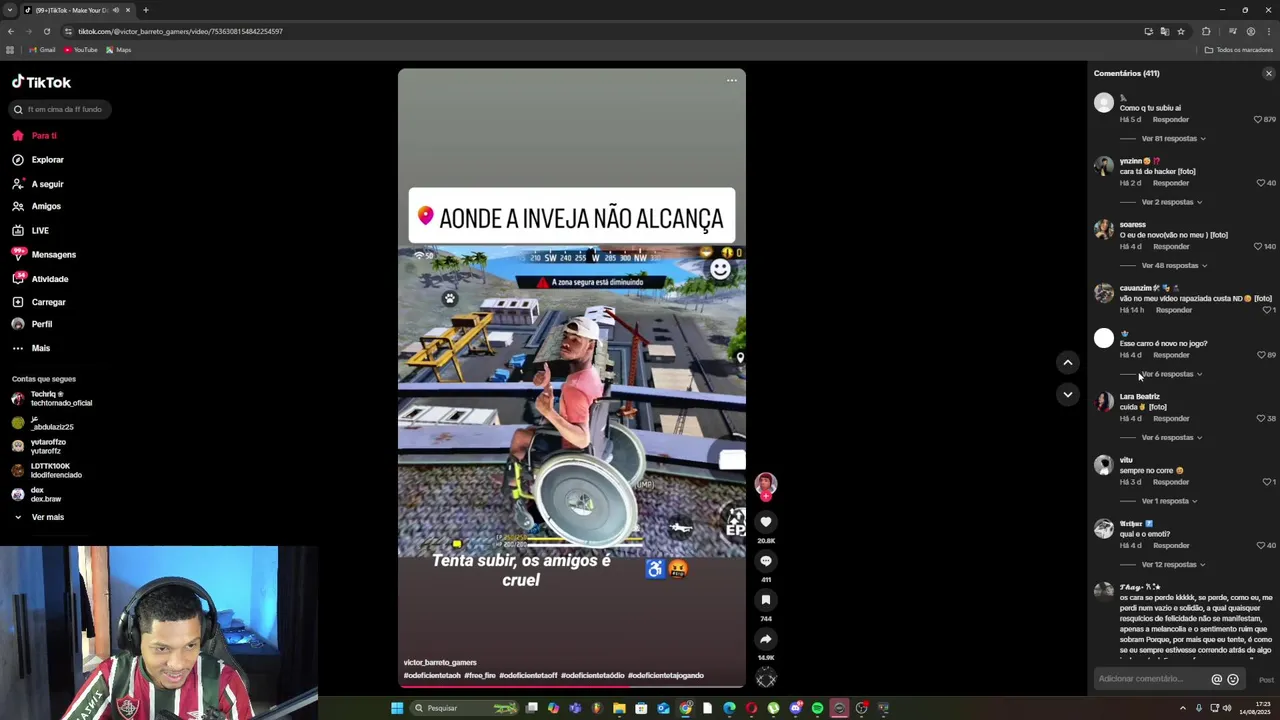Screen dimensions: 1280x720
Task: Open Spotify from taskbar
Action: [817, 708]
